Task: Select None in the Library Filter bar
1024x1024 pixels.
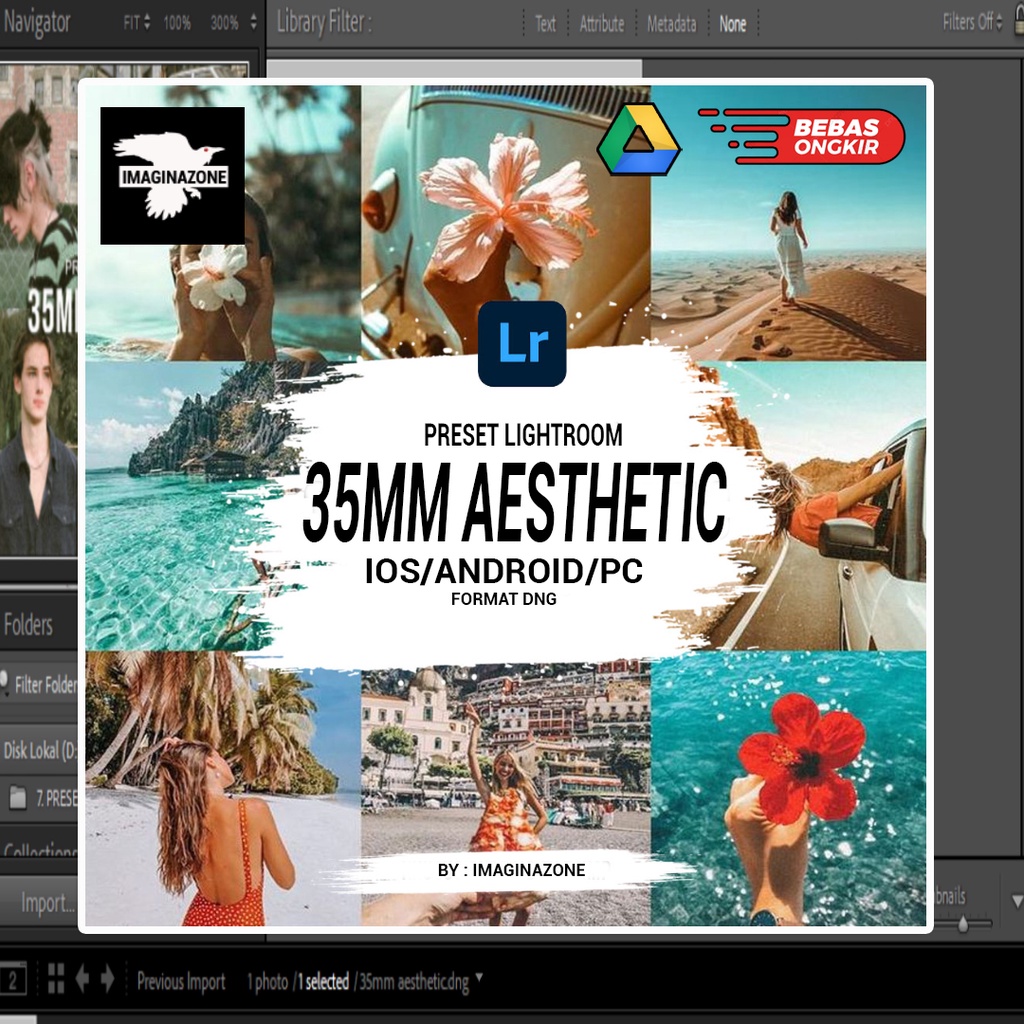Action: 733,24
